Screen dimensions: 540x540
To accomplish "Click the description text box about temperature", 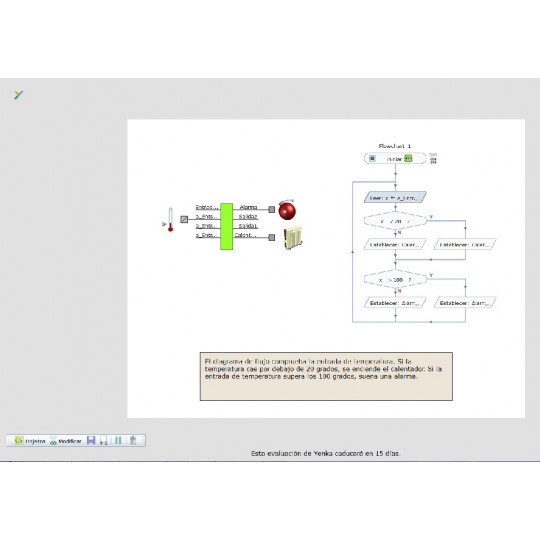I will (x=326, y=376).
